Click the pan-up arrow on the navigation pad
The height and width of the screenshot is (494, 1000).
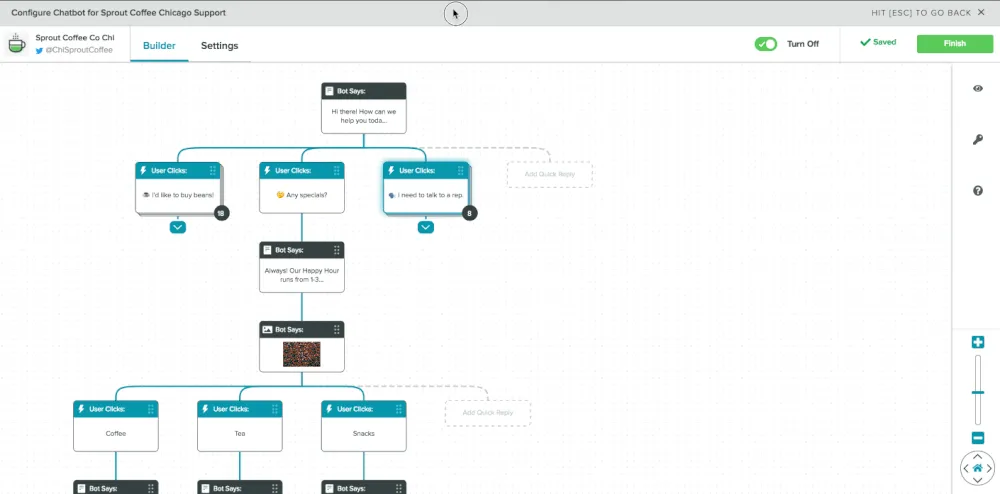point(978,456)
